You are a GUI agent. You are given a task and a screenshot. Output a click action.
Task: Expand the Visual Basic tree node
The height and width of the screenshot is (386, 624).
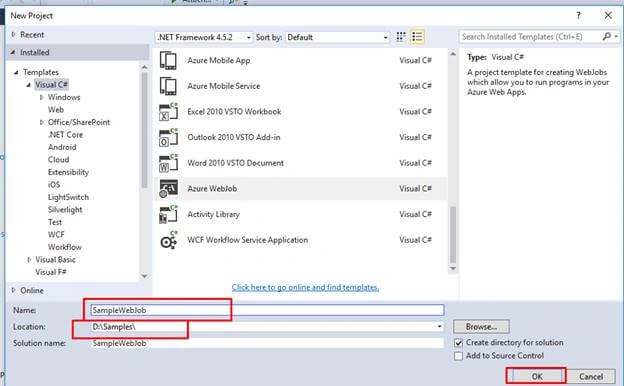click(29, 259)
